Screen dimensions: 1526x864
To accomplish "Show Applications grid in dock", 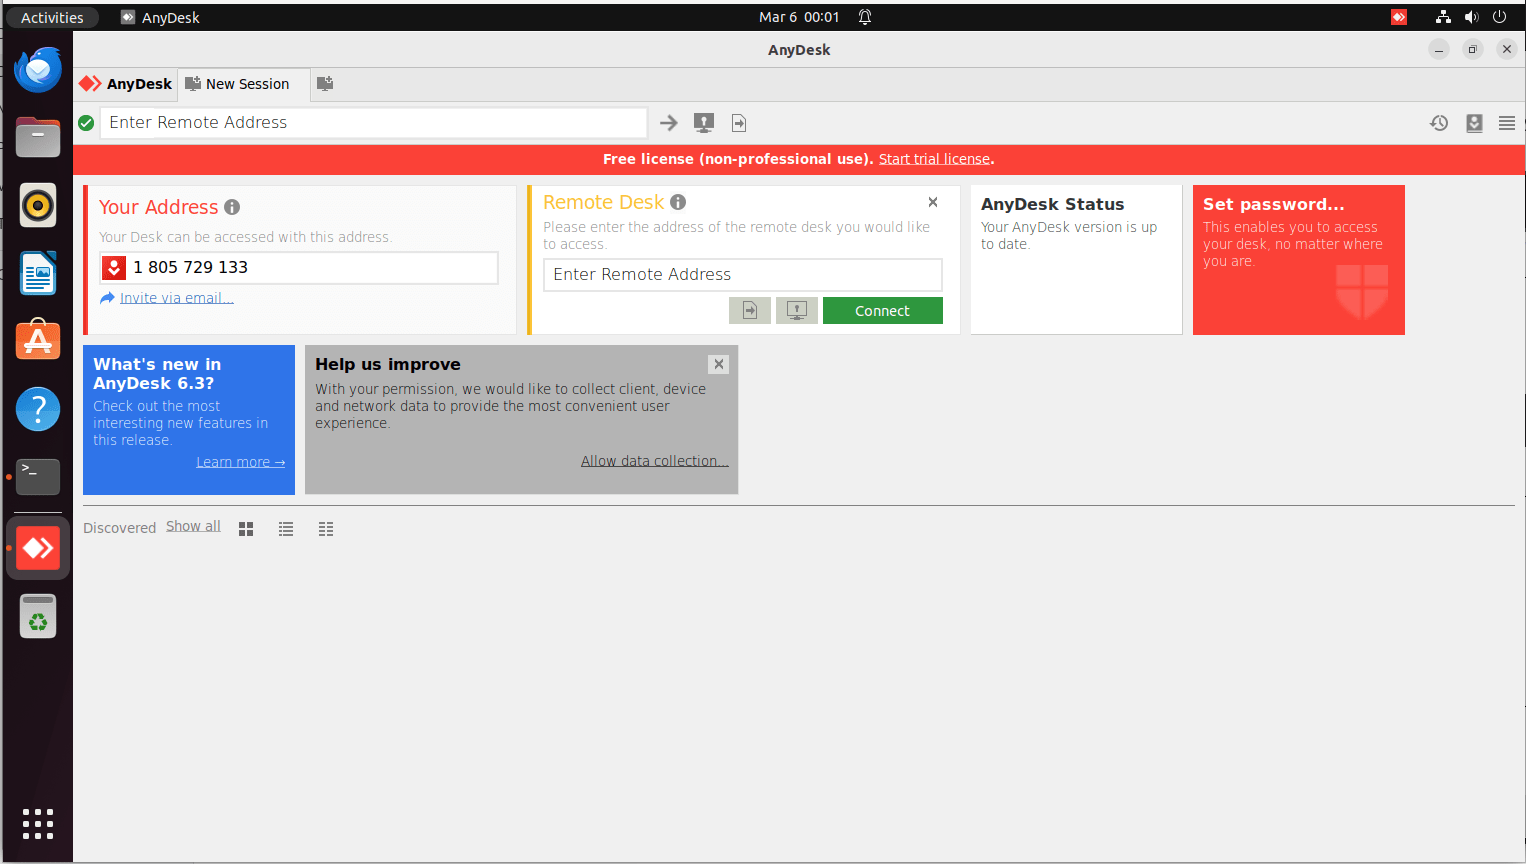I will click(38, 824).
